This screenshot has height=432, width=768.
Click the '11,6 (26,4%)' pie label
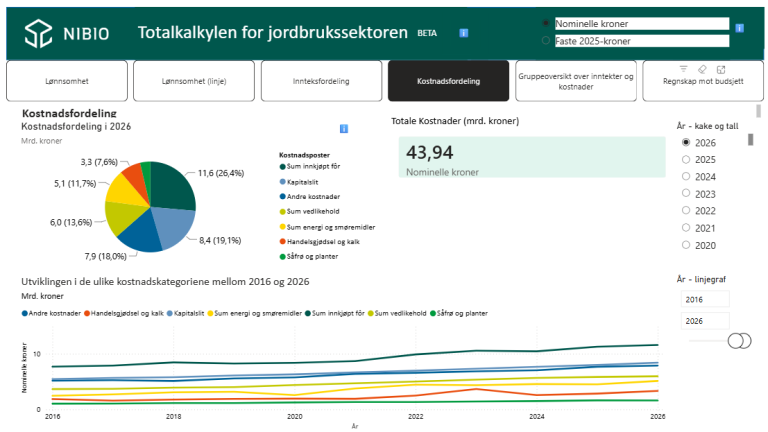point(220,173)
